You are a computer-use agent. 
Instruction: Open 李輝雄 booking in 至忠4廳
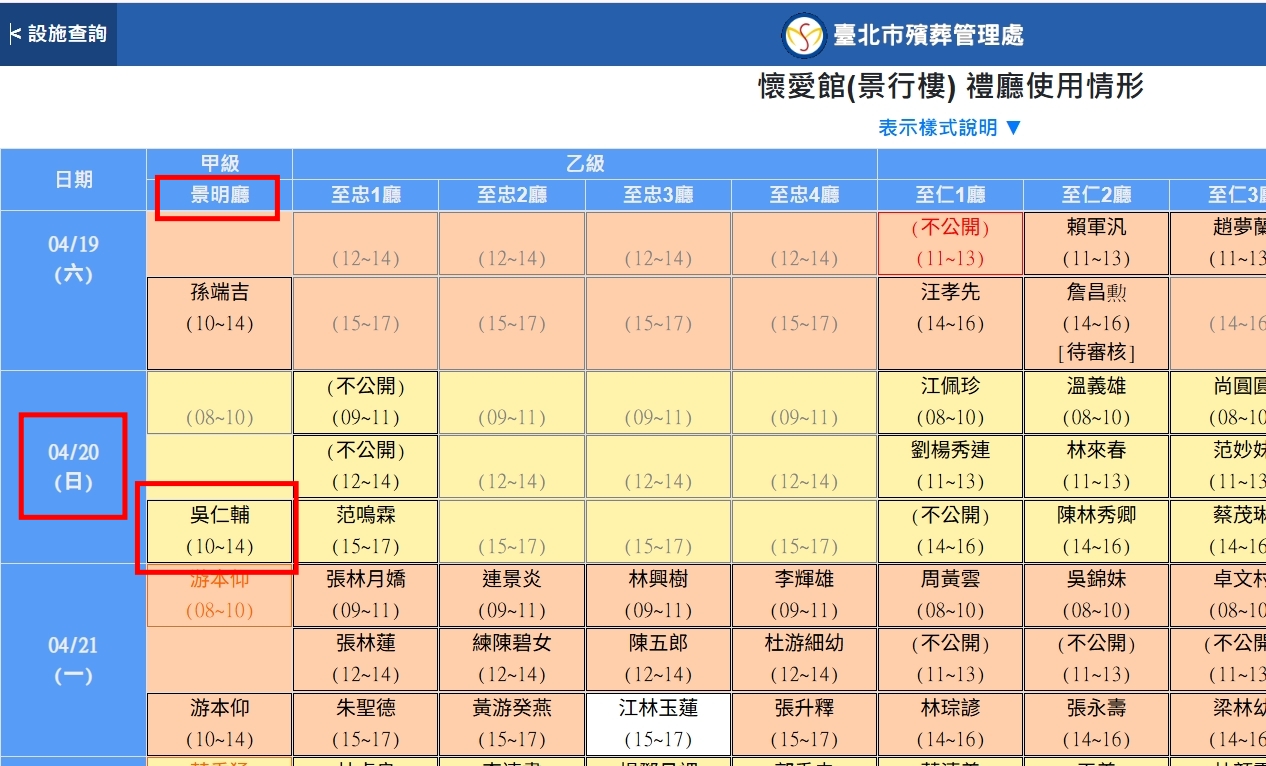[804, 595]
